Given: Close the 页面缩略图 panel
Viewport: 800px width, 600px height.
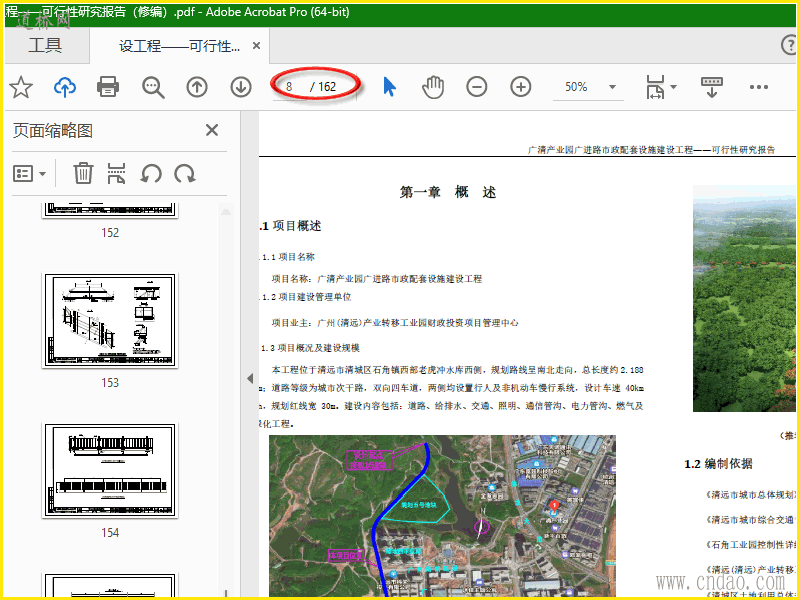Looking at the screenshot, I should tap(212, 130).
